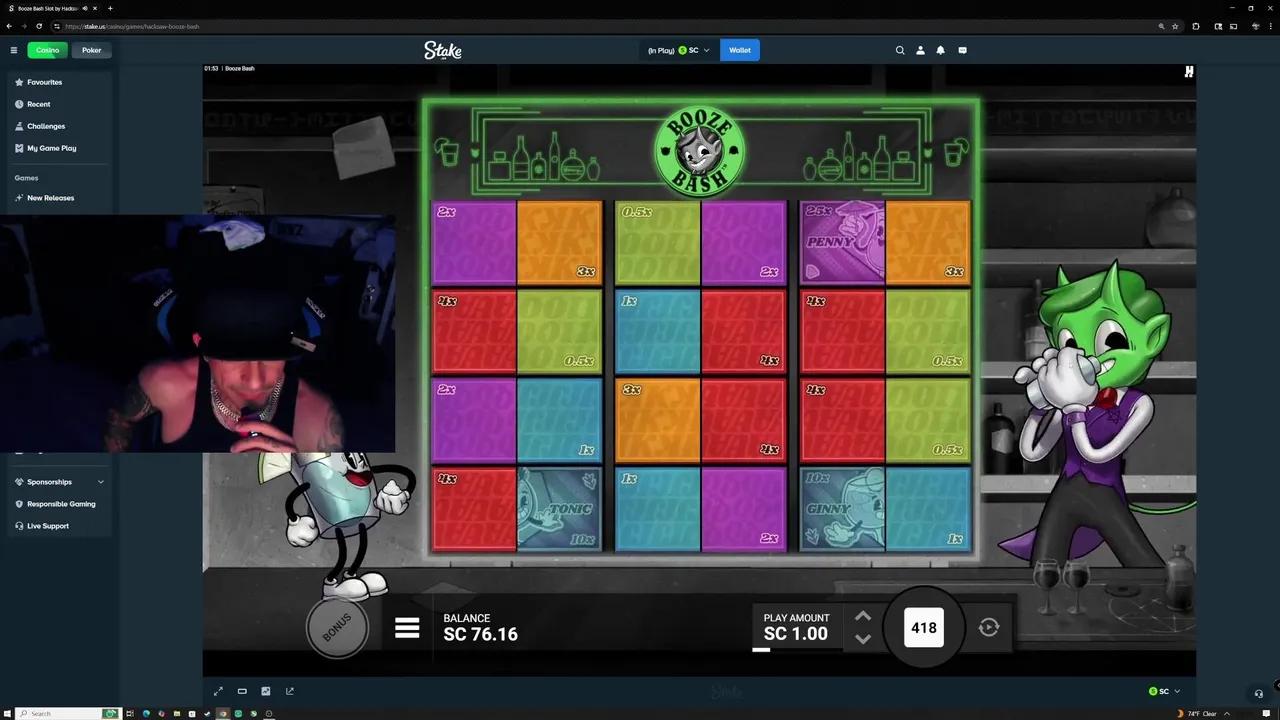Decrease play amount with down arrow
The width and height of the screenshot is (1280, 720).
click(x=863, y=639)
